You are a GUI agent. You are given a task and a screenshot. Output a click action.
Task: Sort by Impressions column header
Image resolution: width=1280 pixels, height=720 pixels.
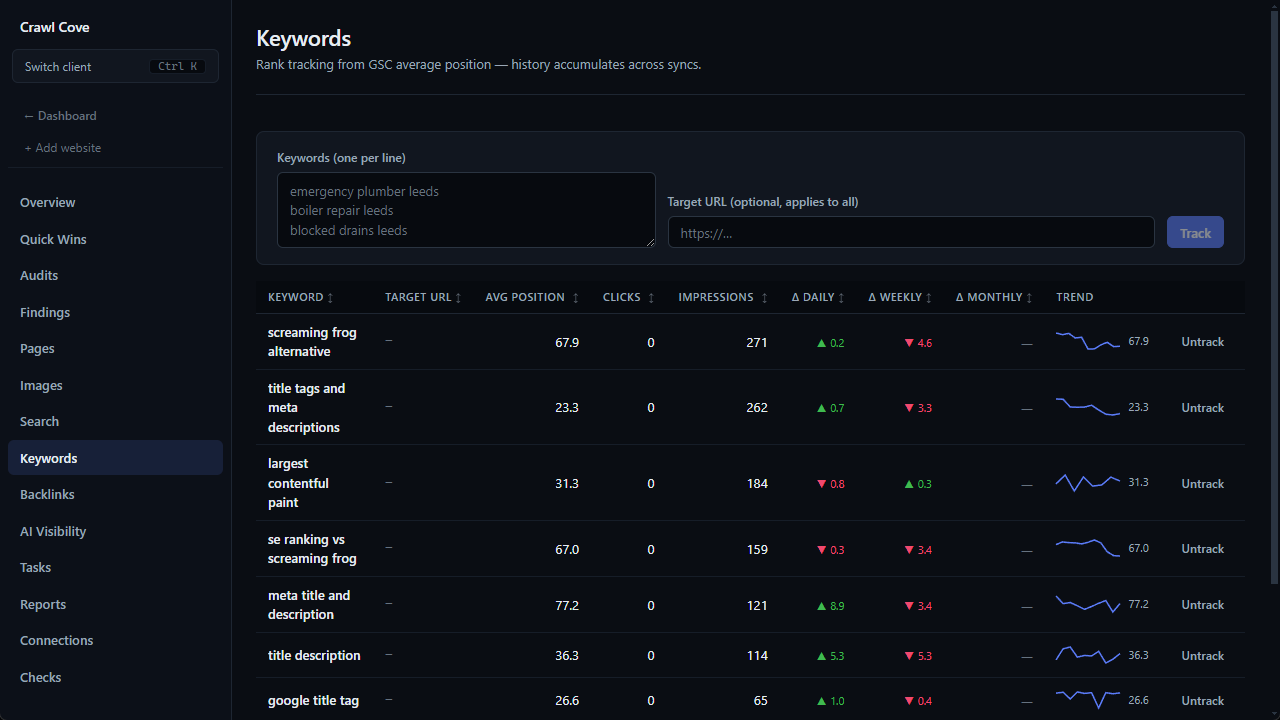[723, 297]
